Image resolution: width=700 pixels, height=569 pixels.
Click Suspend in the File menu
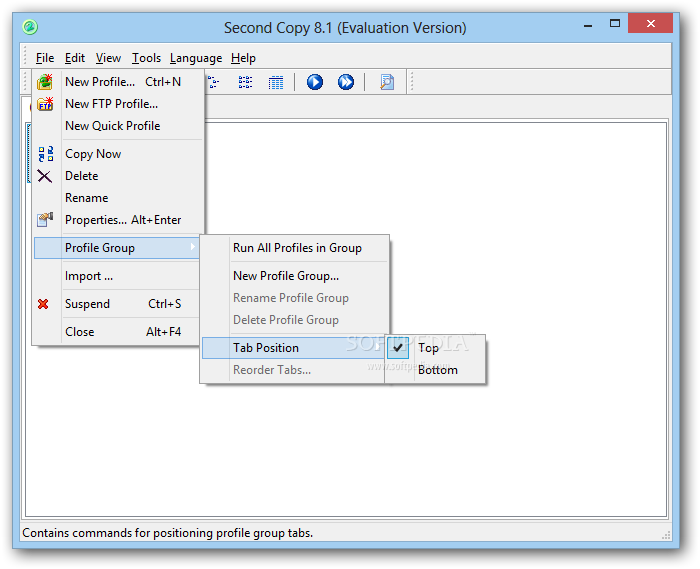tap(117, 304)
